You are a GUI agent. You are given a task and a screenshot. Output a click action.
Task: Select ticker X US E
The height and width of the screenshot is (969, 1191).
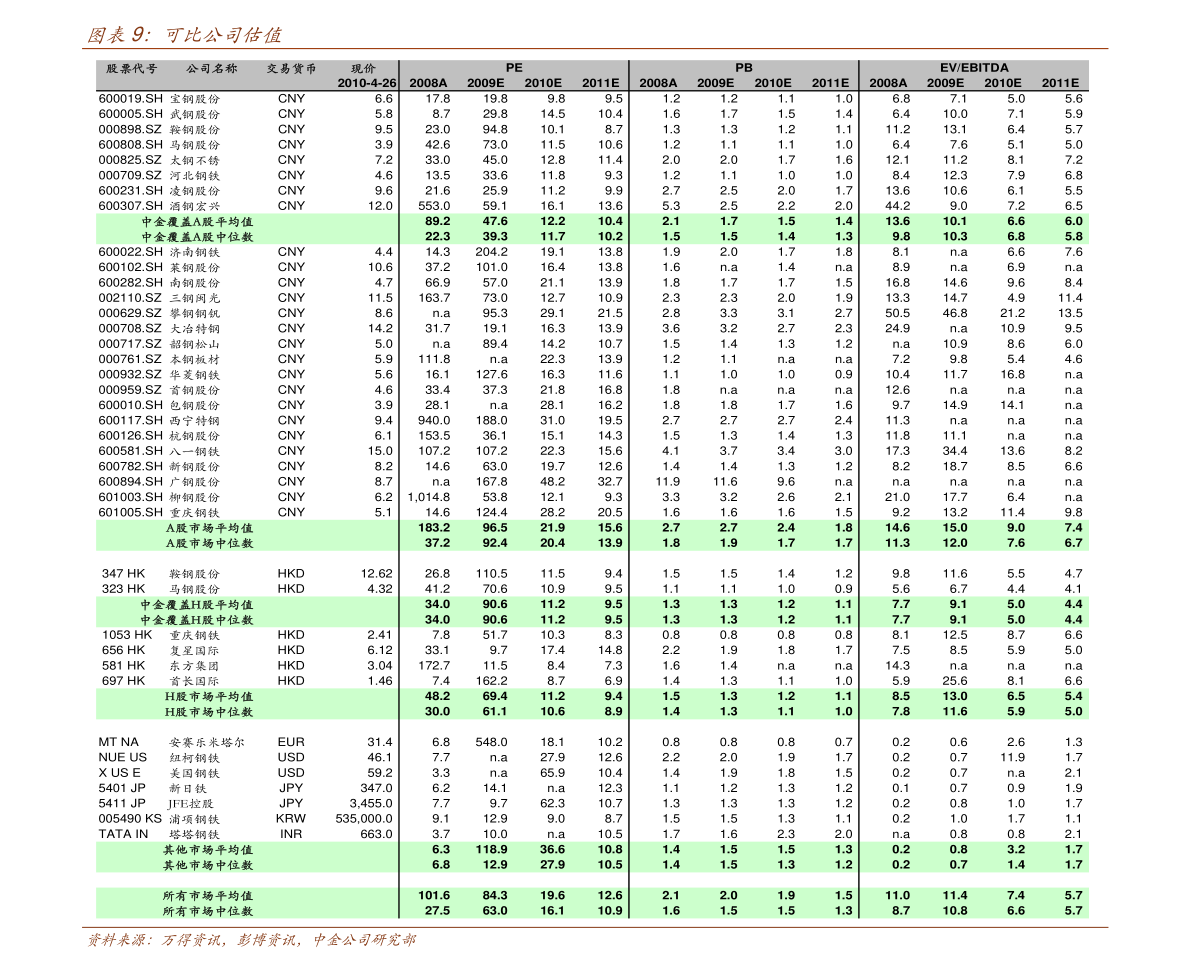point(119,772)
